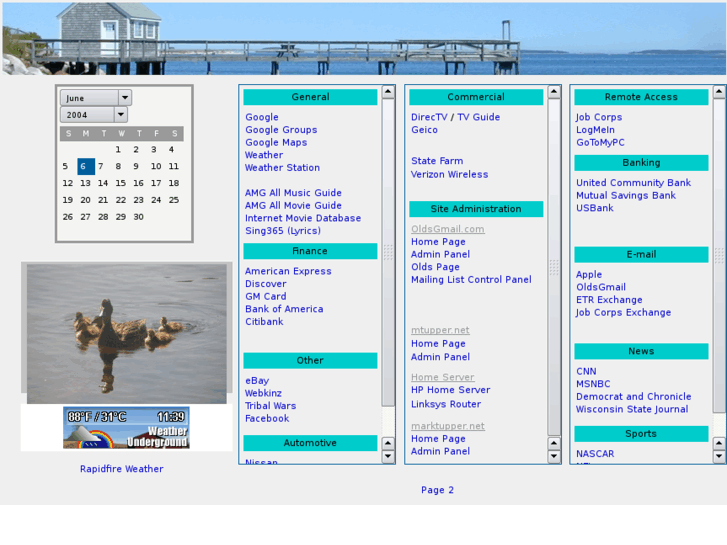Screen dimensions: 727x545
Task: Click the General panel scrollbar thumb
Action: pyautogui.click(x=388, y=253)
